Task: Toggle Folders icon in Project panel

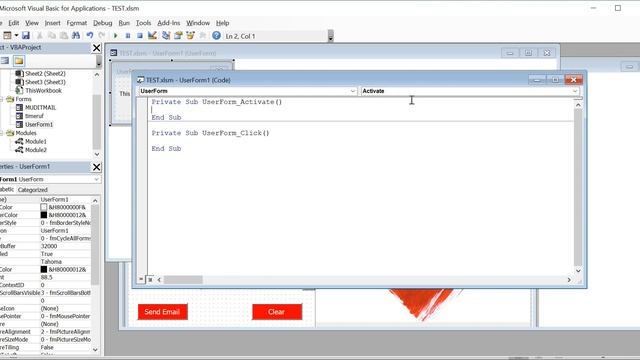Action: (x=19, y=61)
